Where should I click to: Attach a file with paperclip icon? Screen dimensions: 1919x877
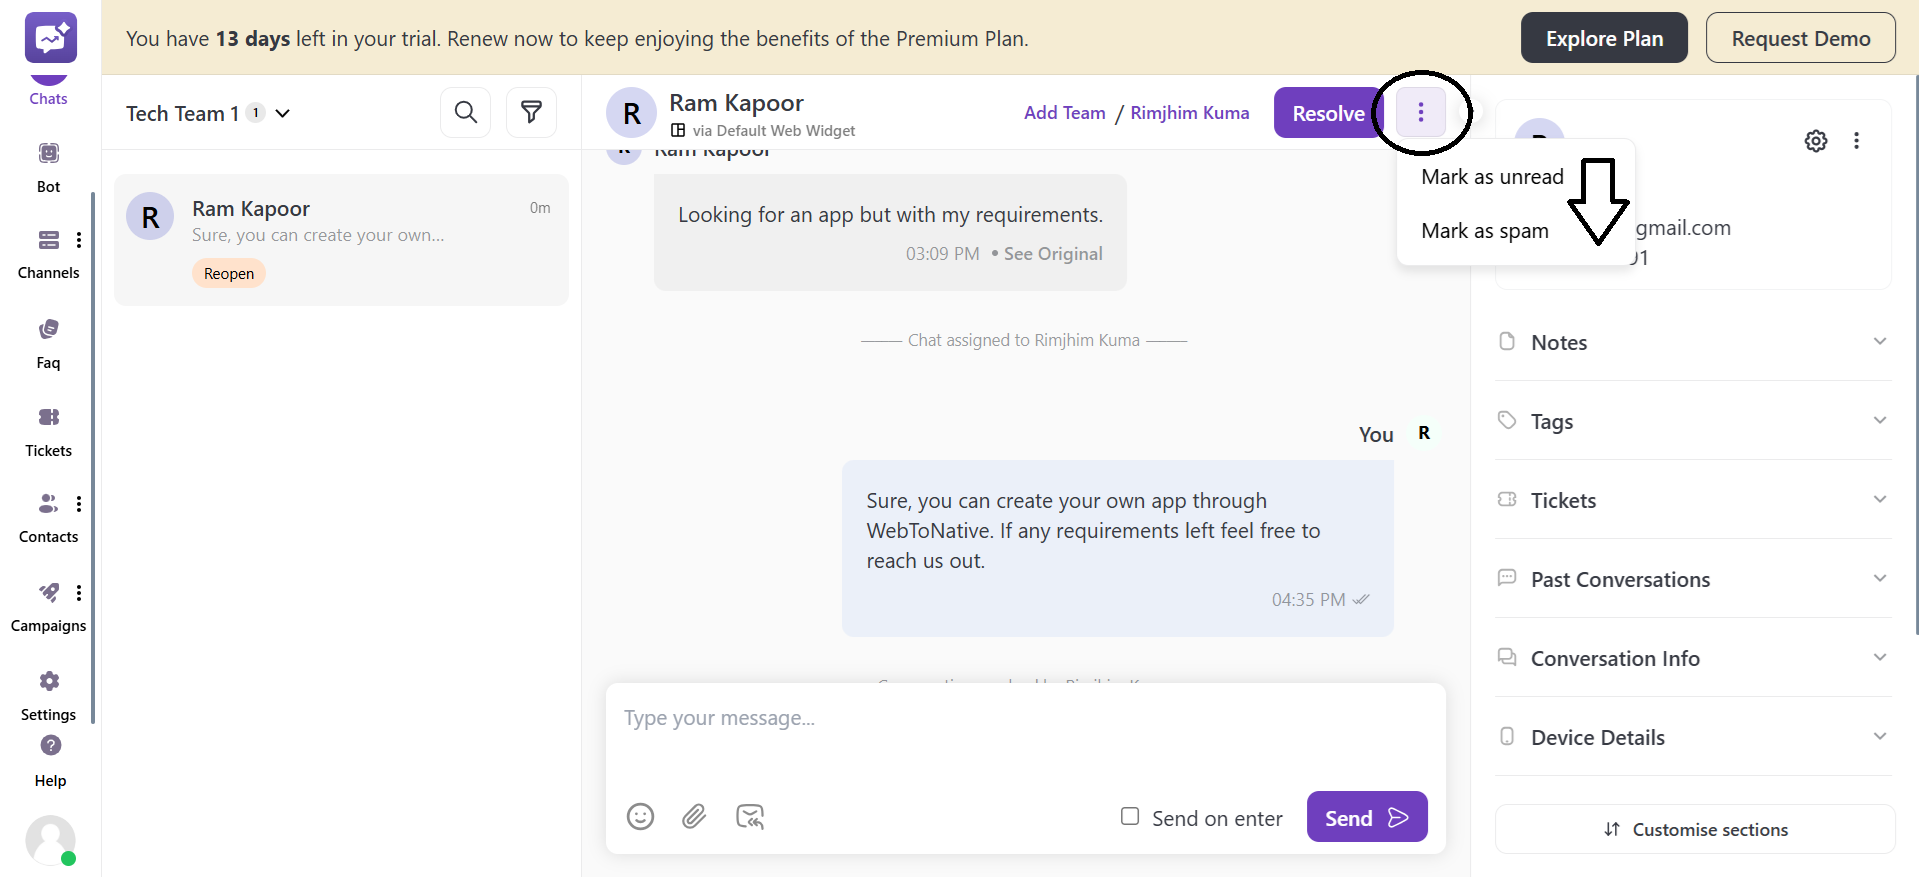[x=694, y=817]
